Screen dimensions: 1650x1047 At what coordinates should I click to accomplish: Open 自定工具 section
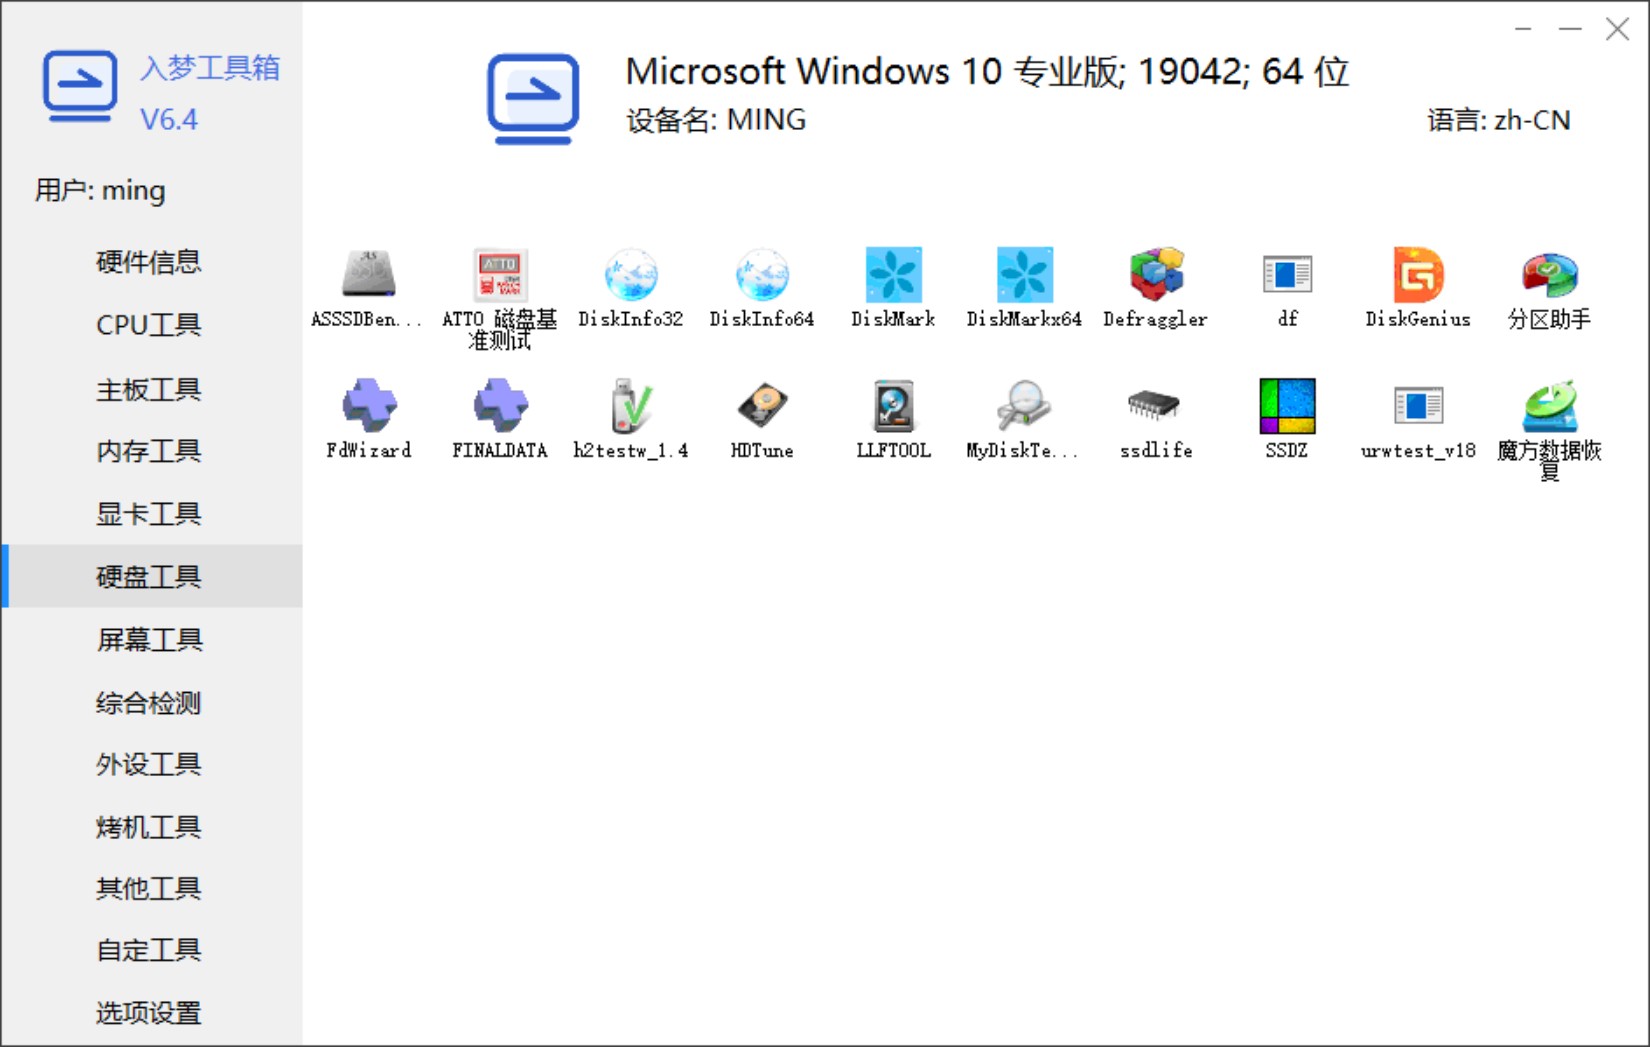tap(151, 950)
